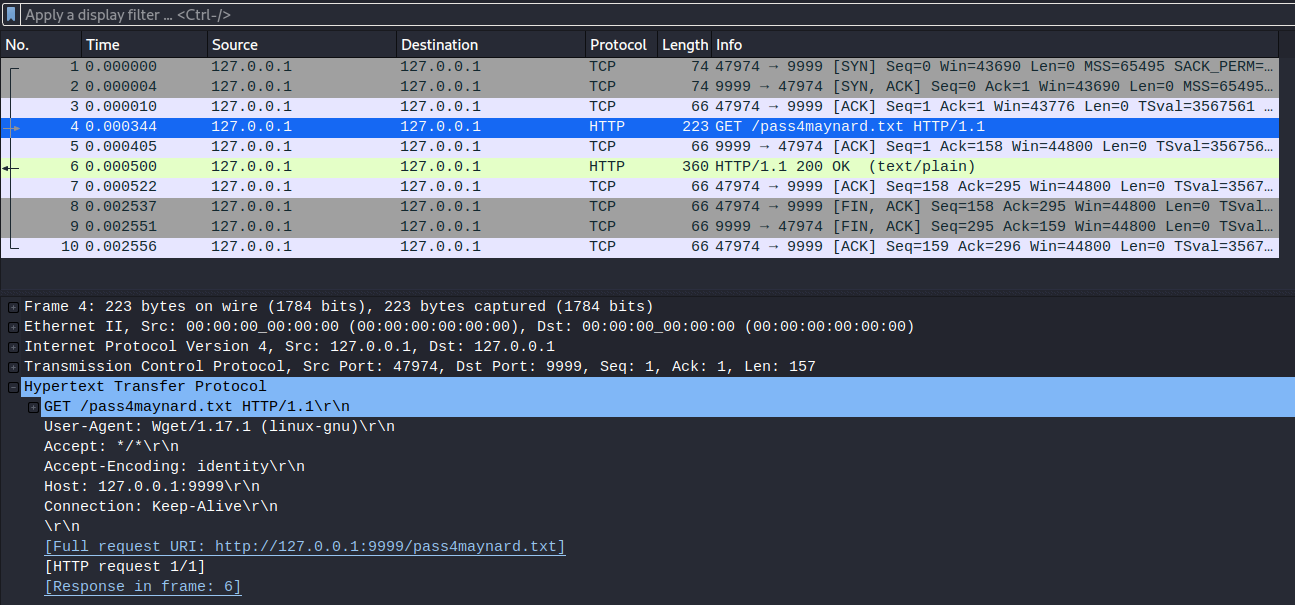Screen dimensions: 1295x605
Task: Select packet 6 HTTP 200 OK row
Action: [x=640, y=167]
